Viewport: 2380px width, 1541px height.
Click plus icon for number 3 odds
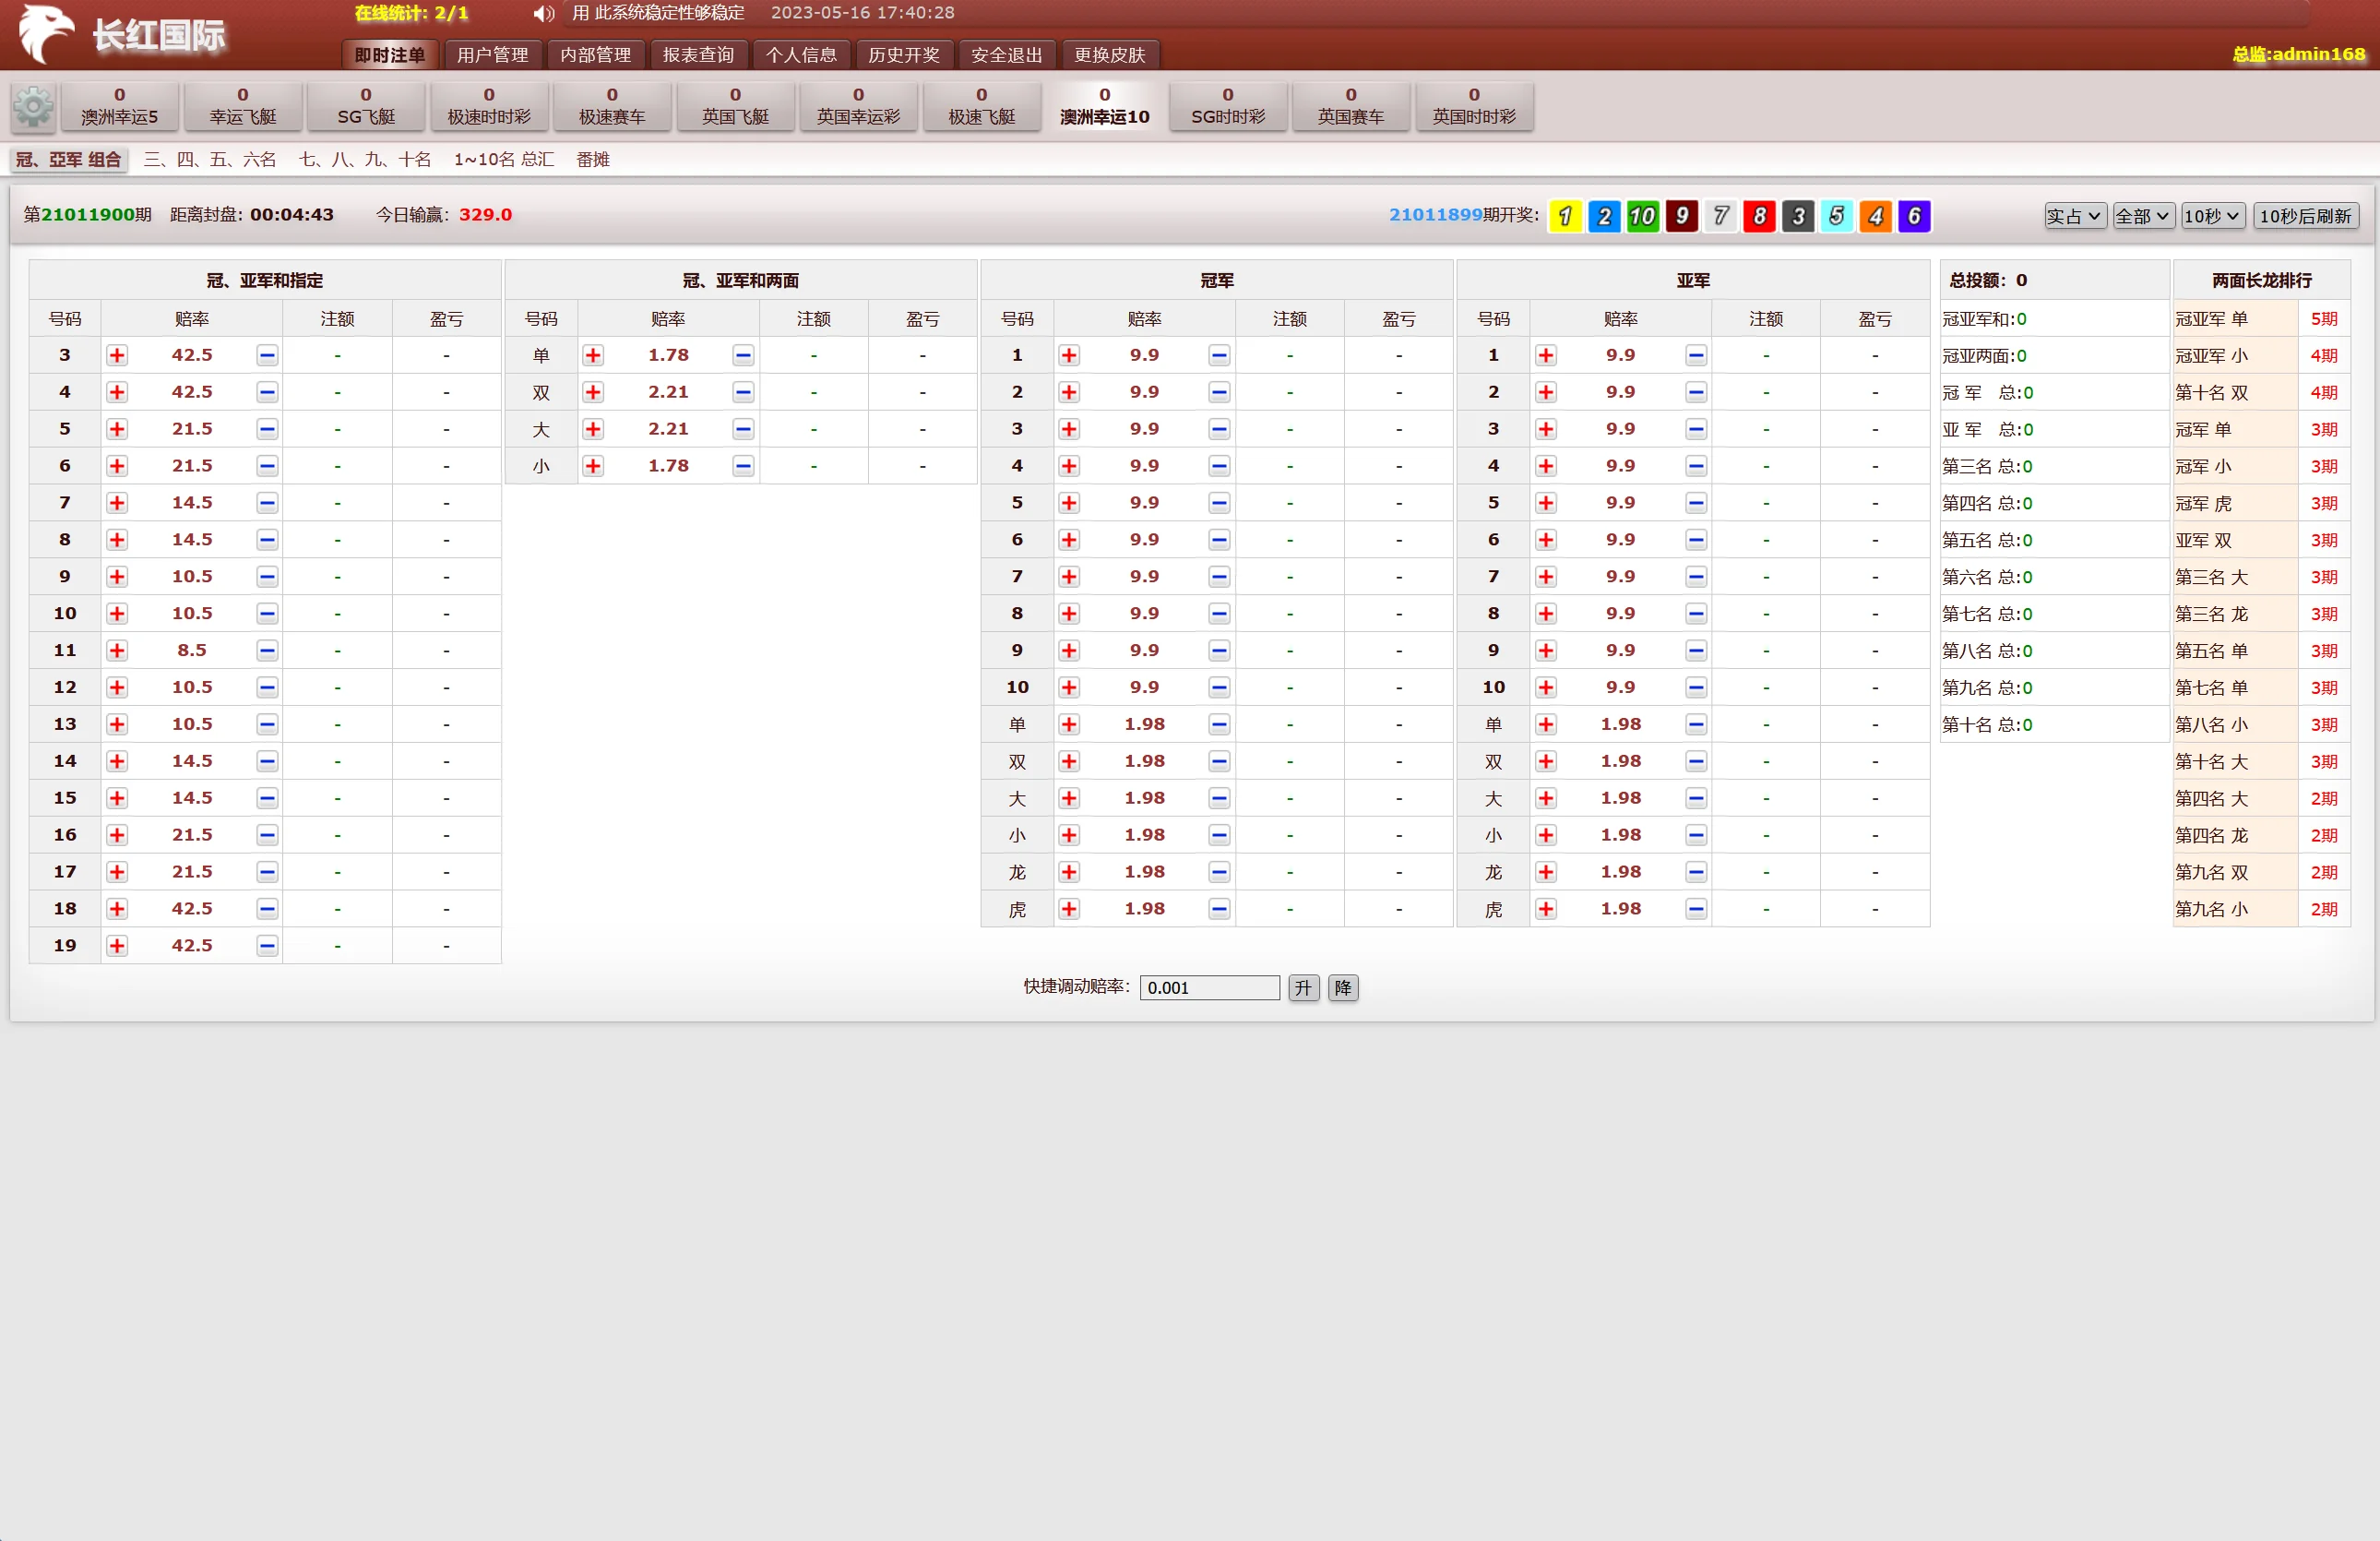[x=117, y=355]
